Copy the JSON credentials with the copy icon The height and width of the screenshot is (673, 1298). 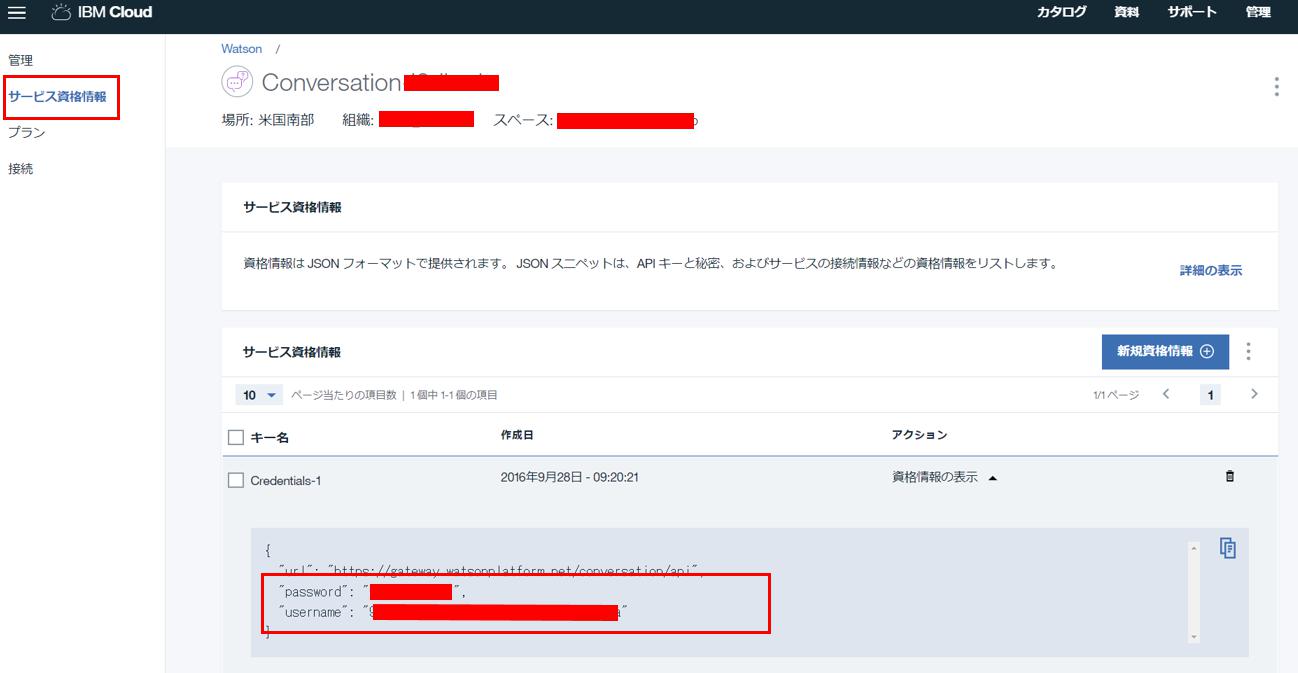tap(1228, 548)
